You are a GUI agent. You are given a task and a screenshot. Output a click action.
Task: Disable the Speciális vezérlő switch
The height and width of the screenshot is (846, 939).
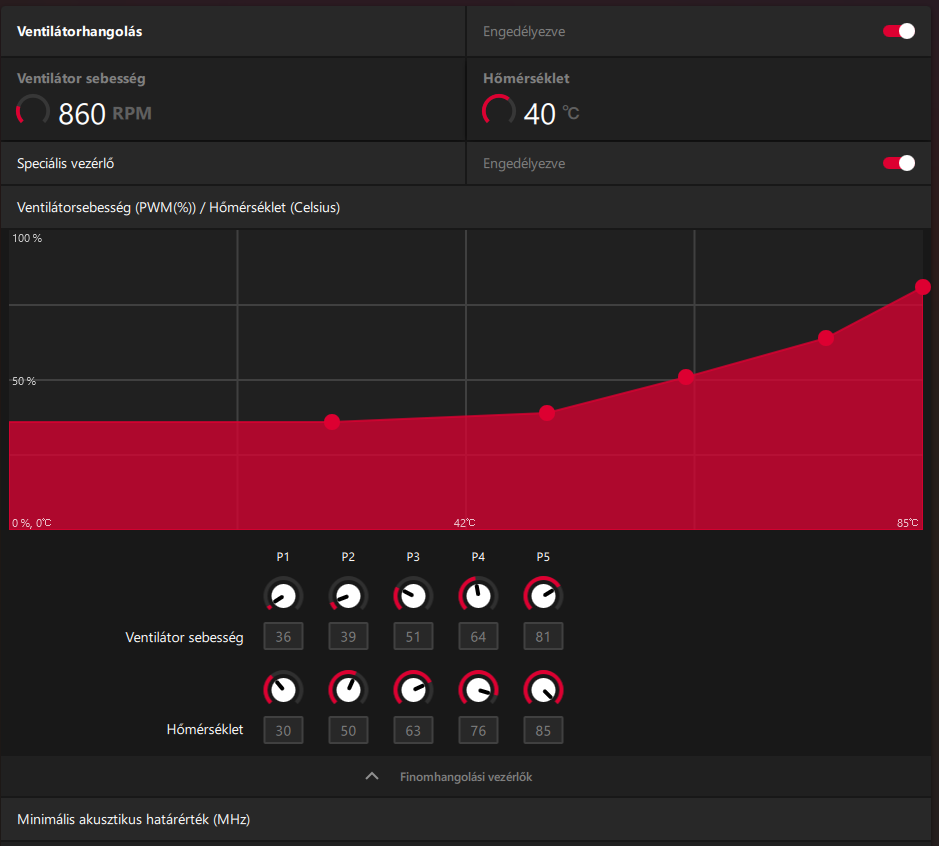click(898, 163)
